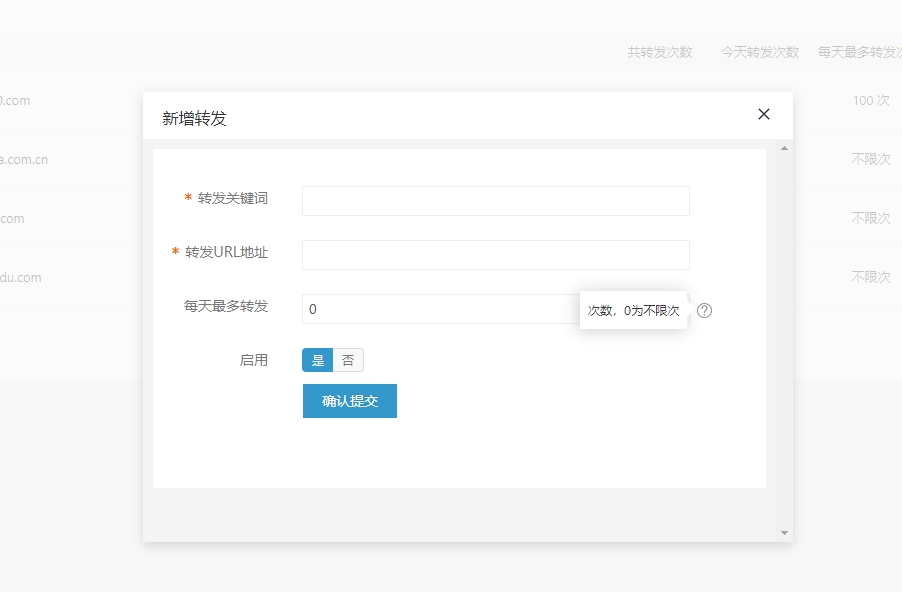
Task: Click the 启用 field label
Action: pos(254,360)
